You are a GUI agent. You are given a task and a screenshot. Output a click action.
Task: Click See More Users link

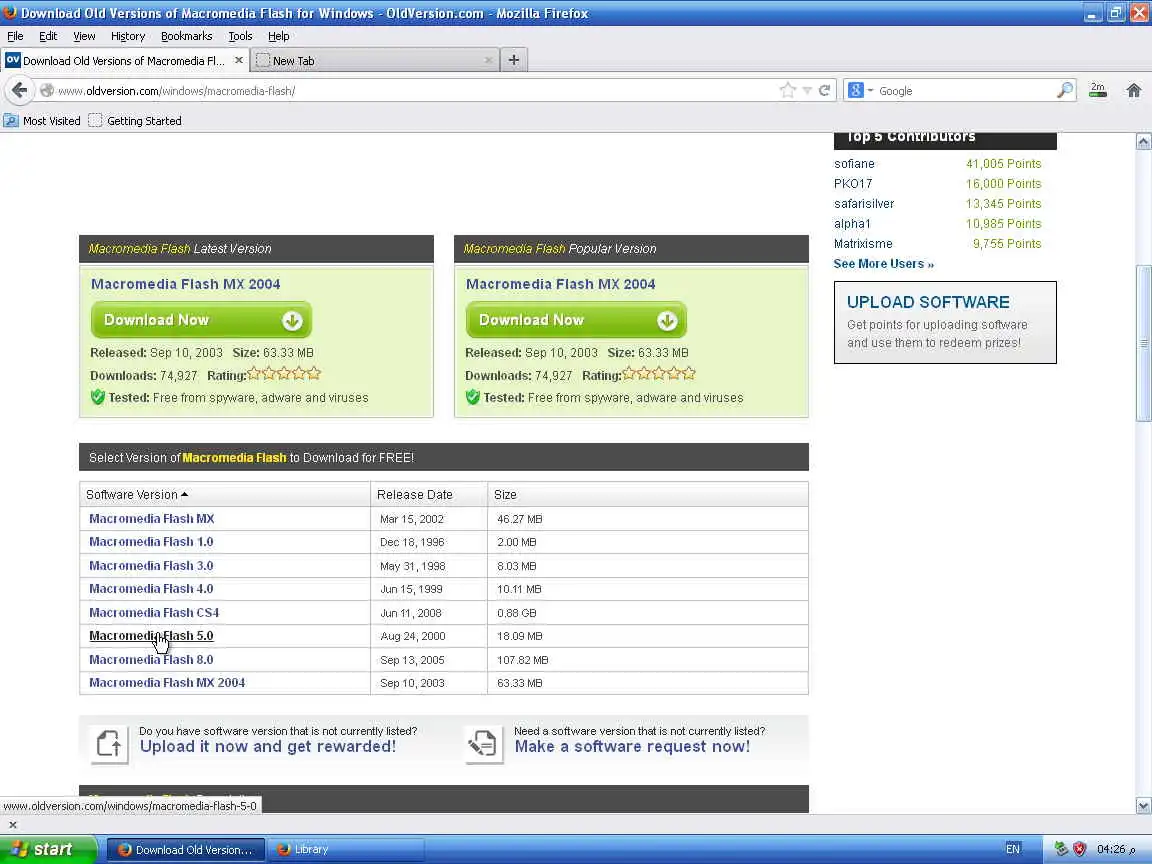click(883, 264)
